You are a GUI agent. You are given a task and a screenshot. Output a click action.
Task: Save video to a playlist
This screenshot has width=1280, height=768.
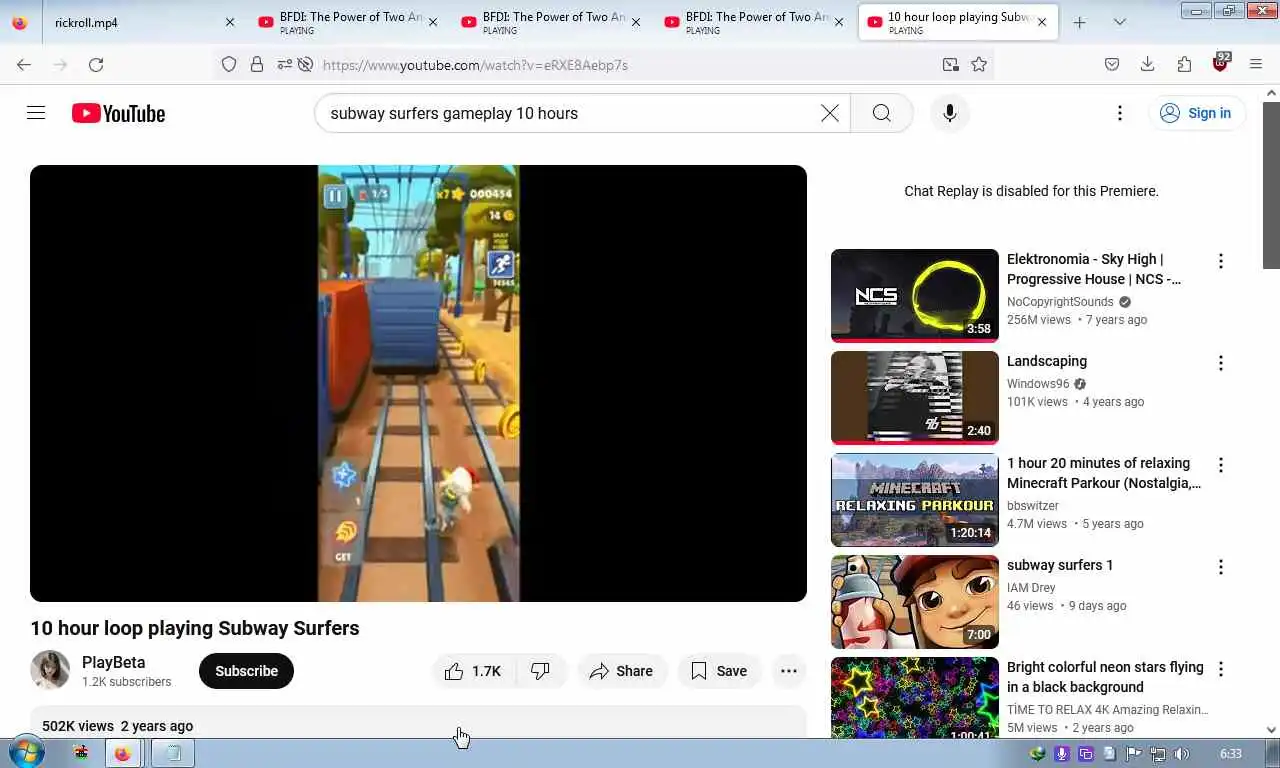tap(719, 671)
